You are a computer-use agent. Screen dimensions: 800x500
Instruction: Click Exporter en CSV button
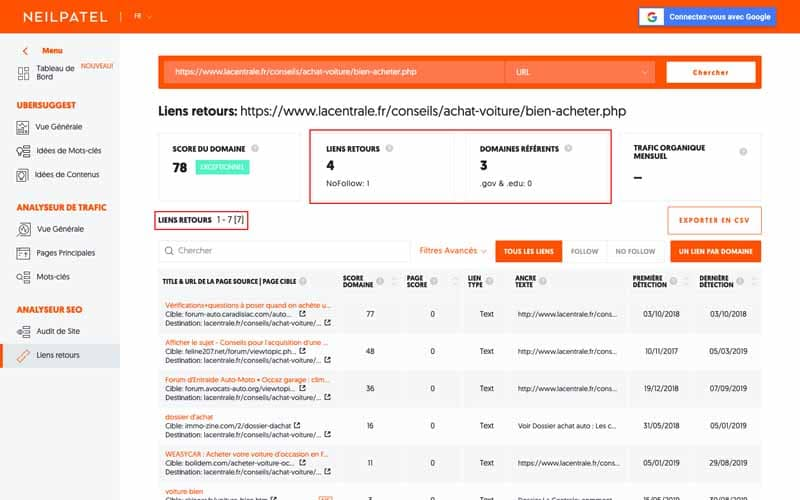[x=714, y=220]
